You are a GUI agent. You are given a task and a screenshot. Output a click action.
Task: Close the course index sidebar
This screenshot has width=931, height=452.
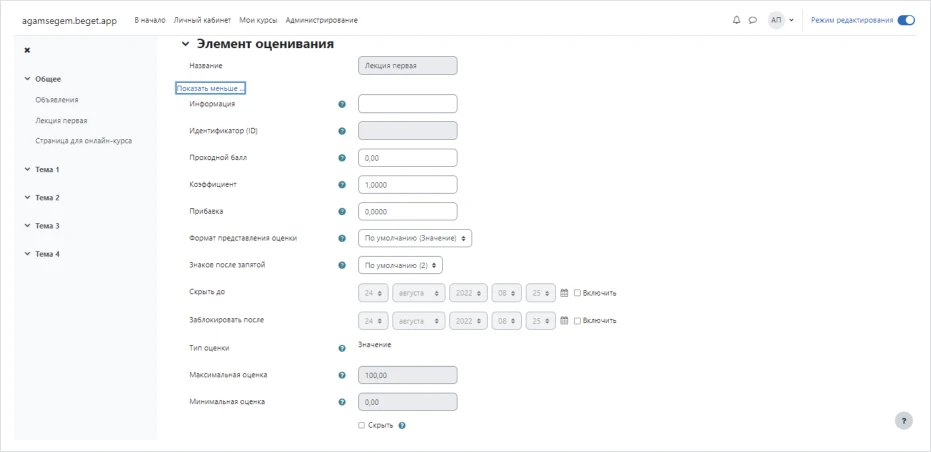pyautogui.click(x=27, y=50)
